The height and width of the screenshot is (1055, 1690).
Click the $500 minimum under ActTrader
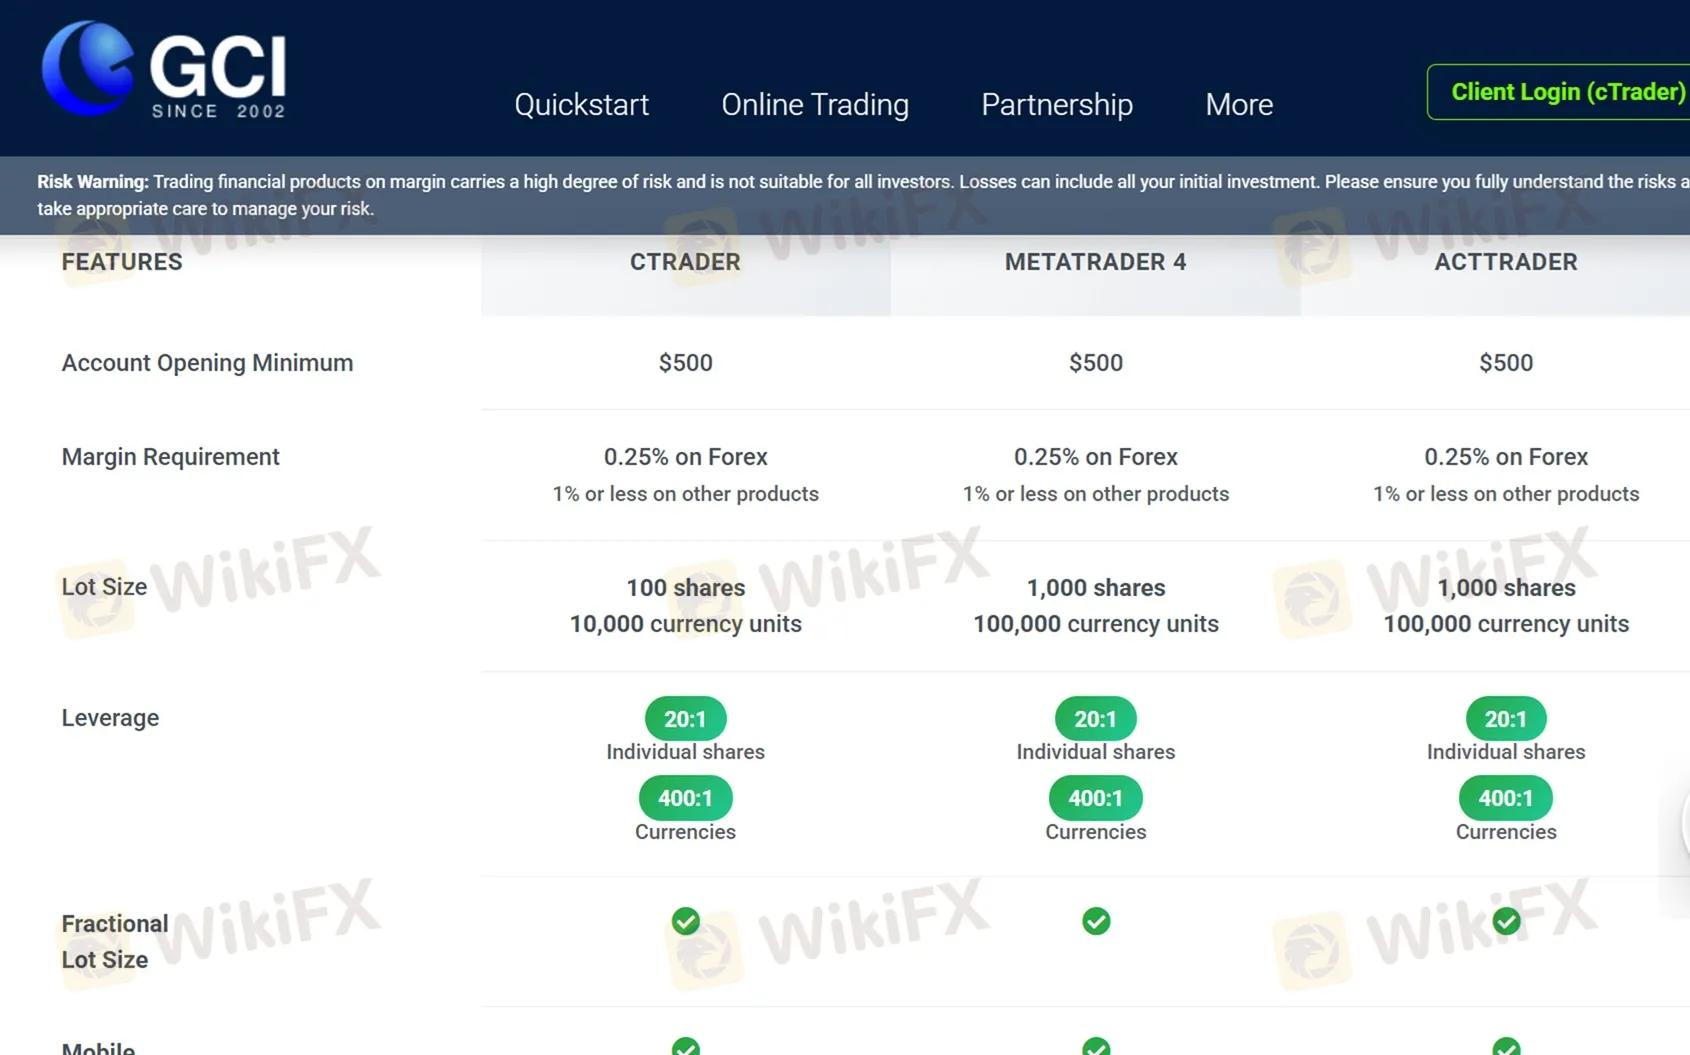click(x=1506, y=363)
